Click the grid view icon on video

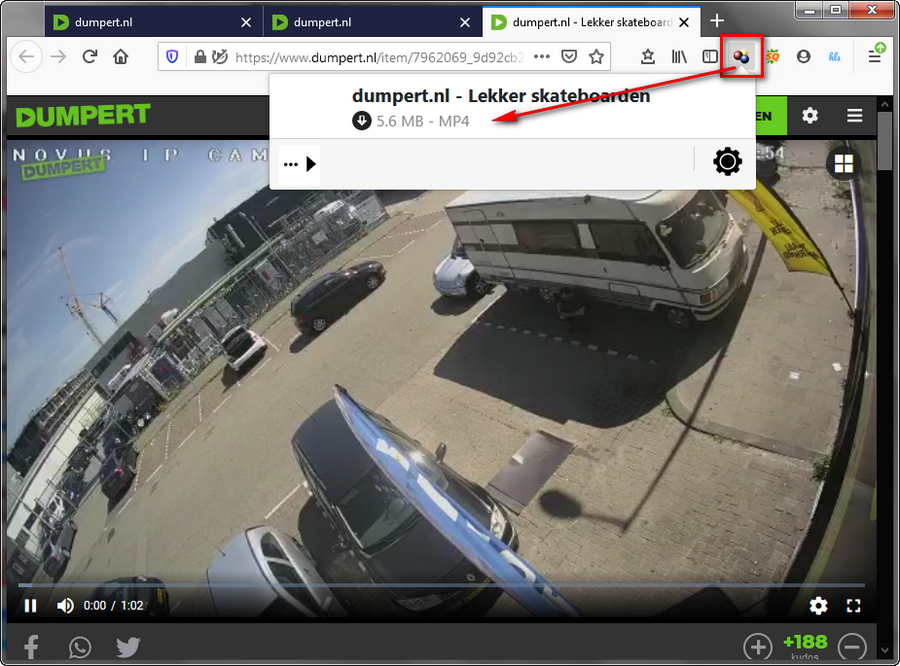pos(843,164)
